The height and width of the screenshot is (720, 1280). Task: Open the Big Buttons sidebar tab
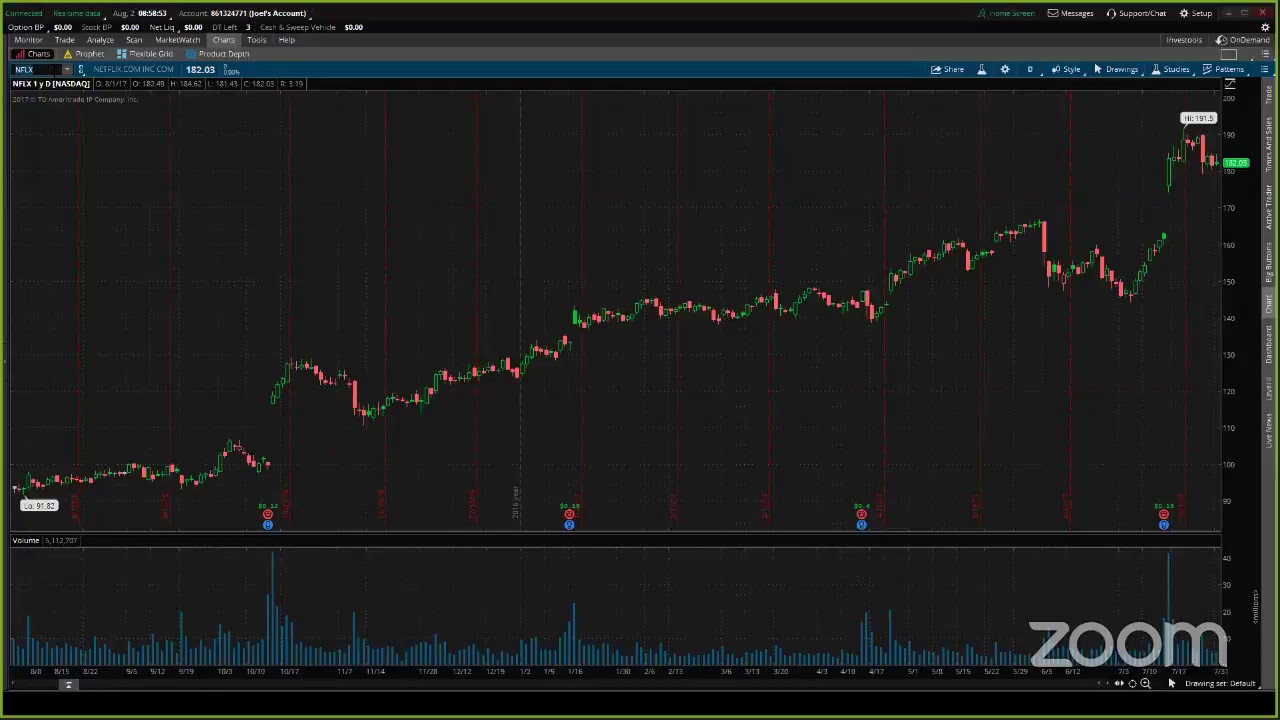coord(1269,264)
